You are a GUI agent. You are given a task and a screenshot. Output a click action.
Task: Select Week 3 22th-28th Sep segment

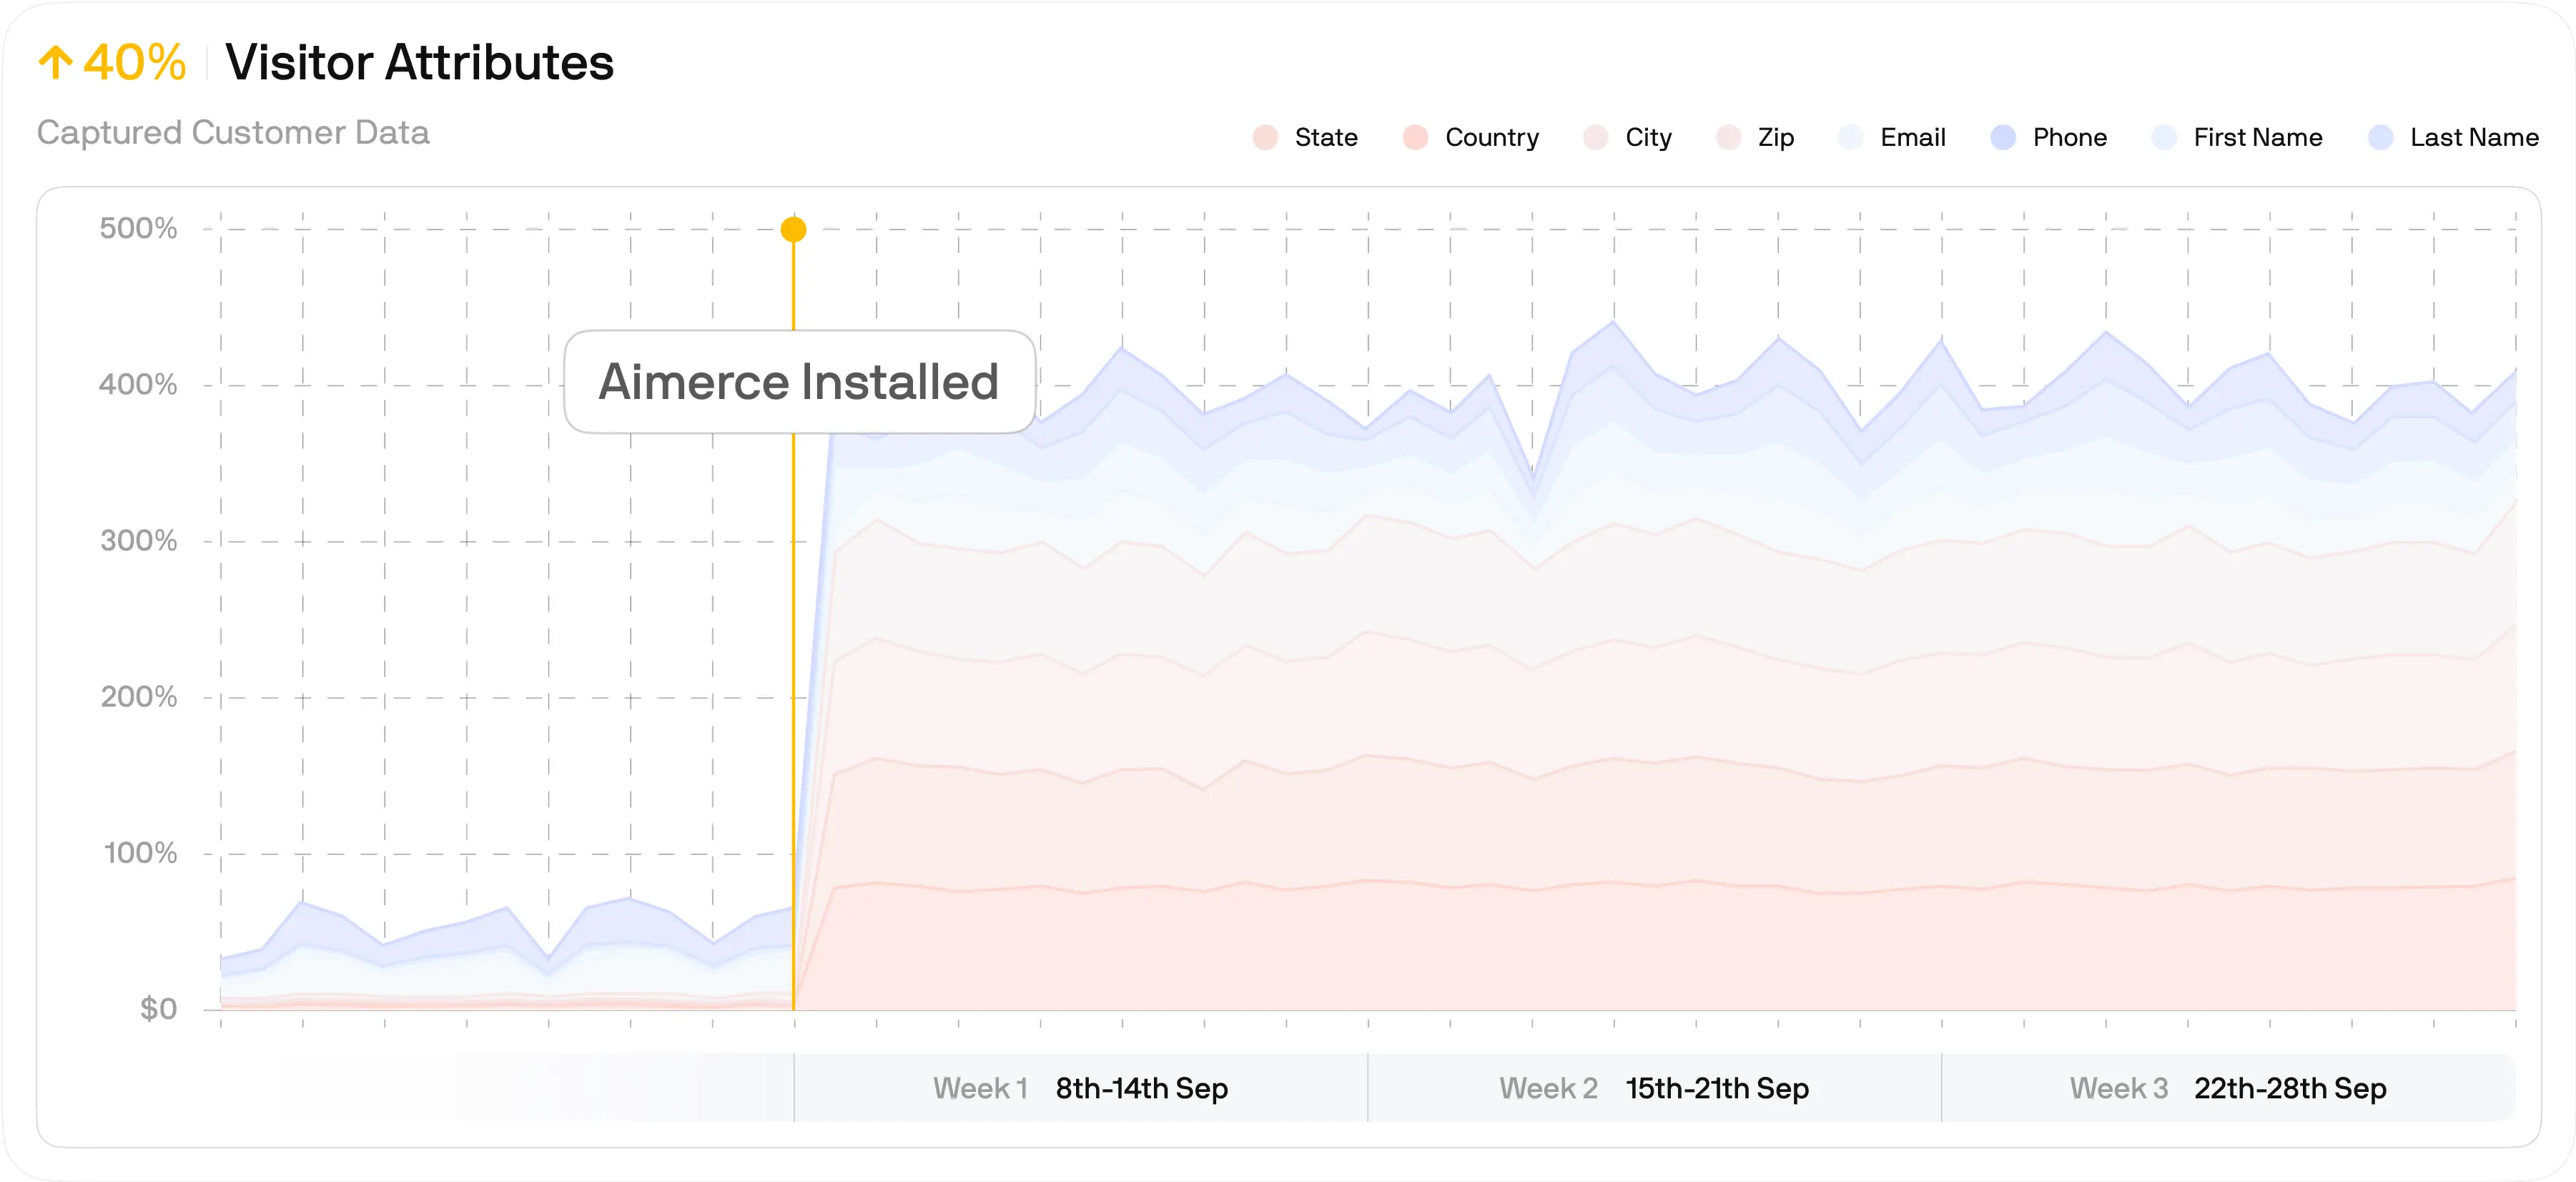click(x=2228, y=1087)
